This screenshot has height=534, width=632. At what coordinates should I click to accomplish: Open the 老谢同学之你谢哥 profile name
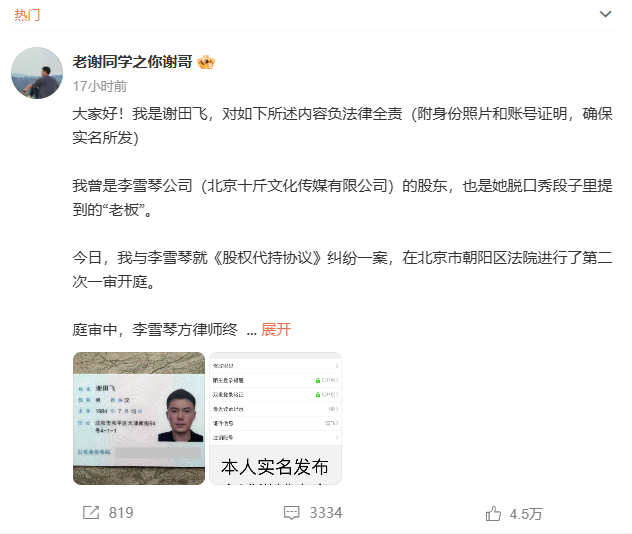point(133,62)
